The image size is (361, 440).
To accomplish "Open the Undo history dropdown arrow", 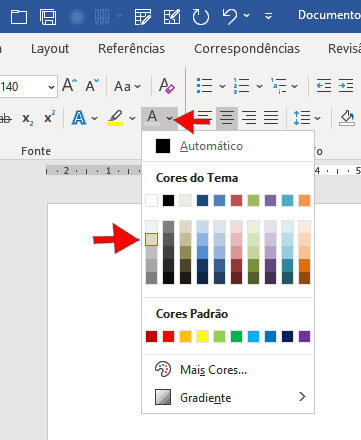I will (246, 15).
